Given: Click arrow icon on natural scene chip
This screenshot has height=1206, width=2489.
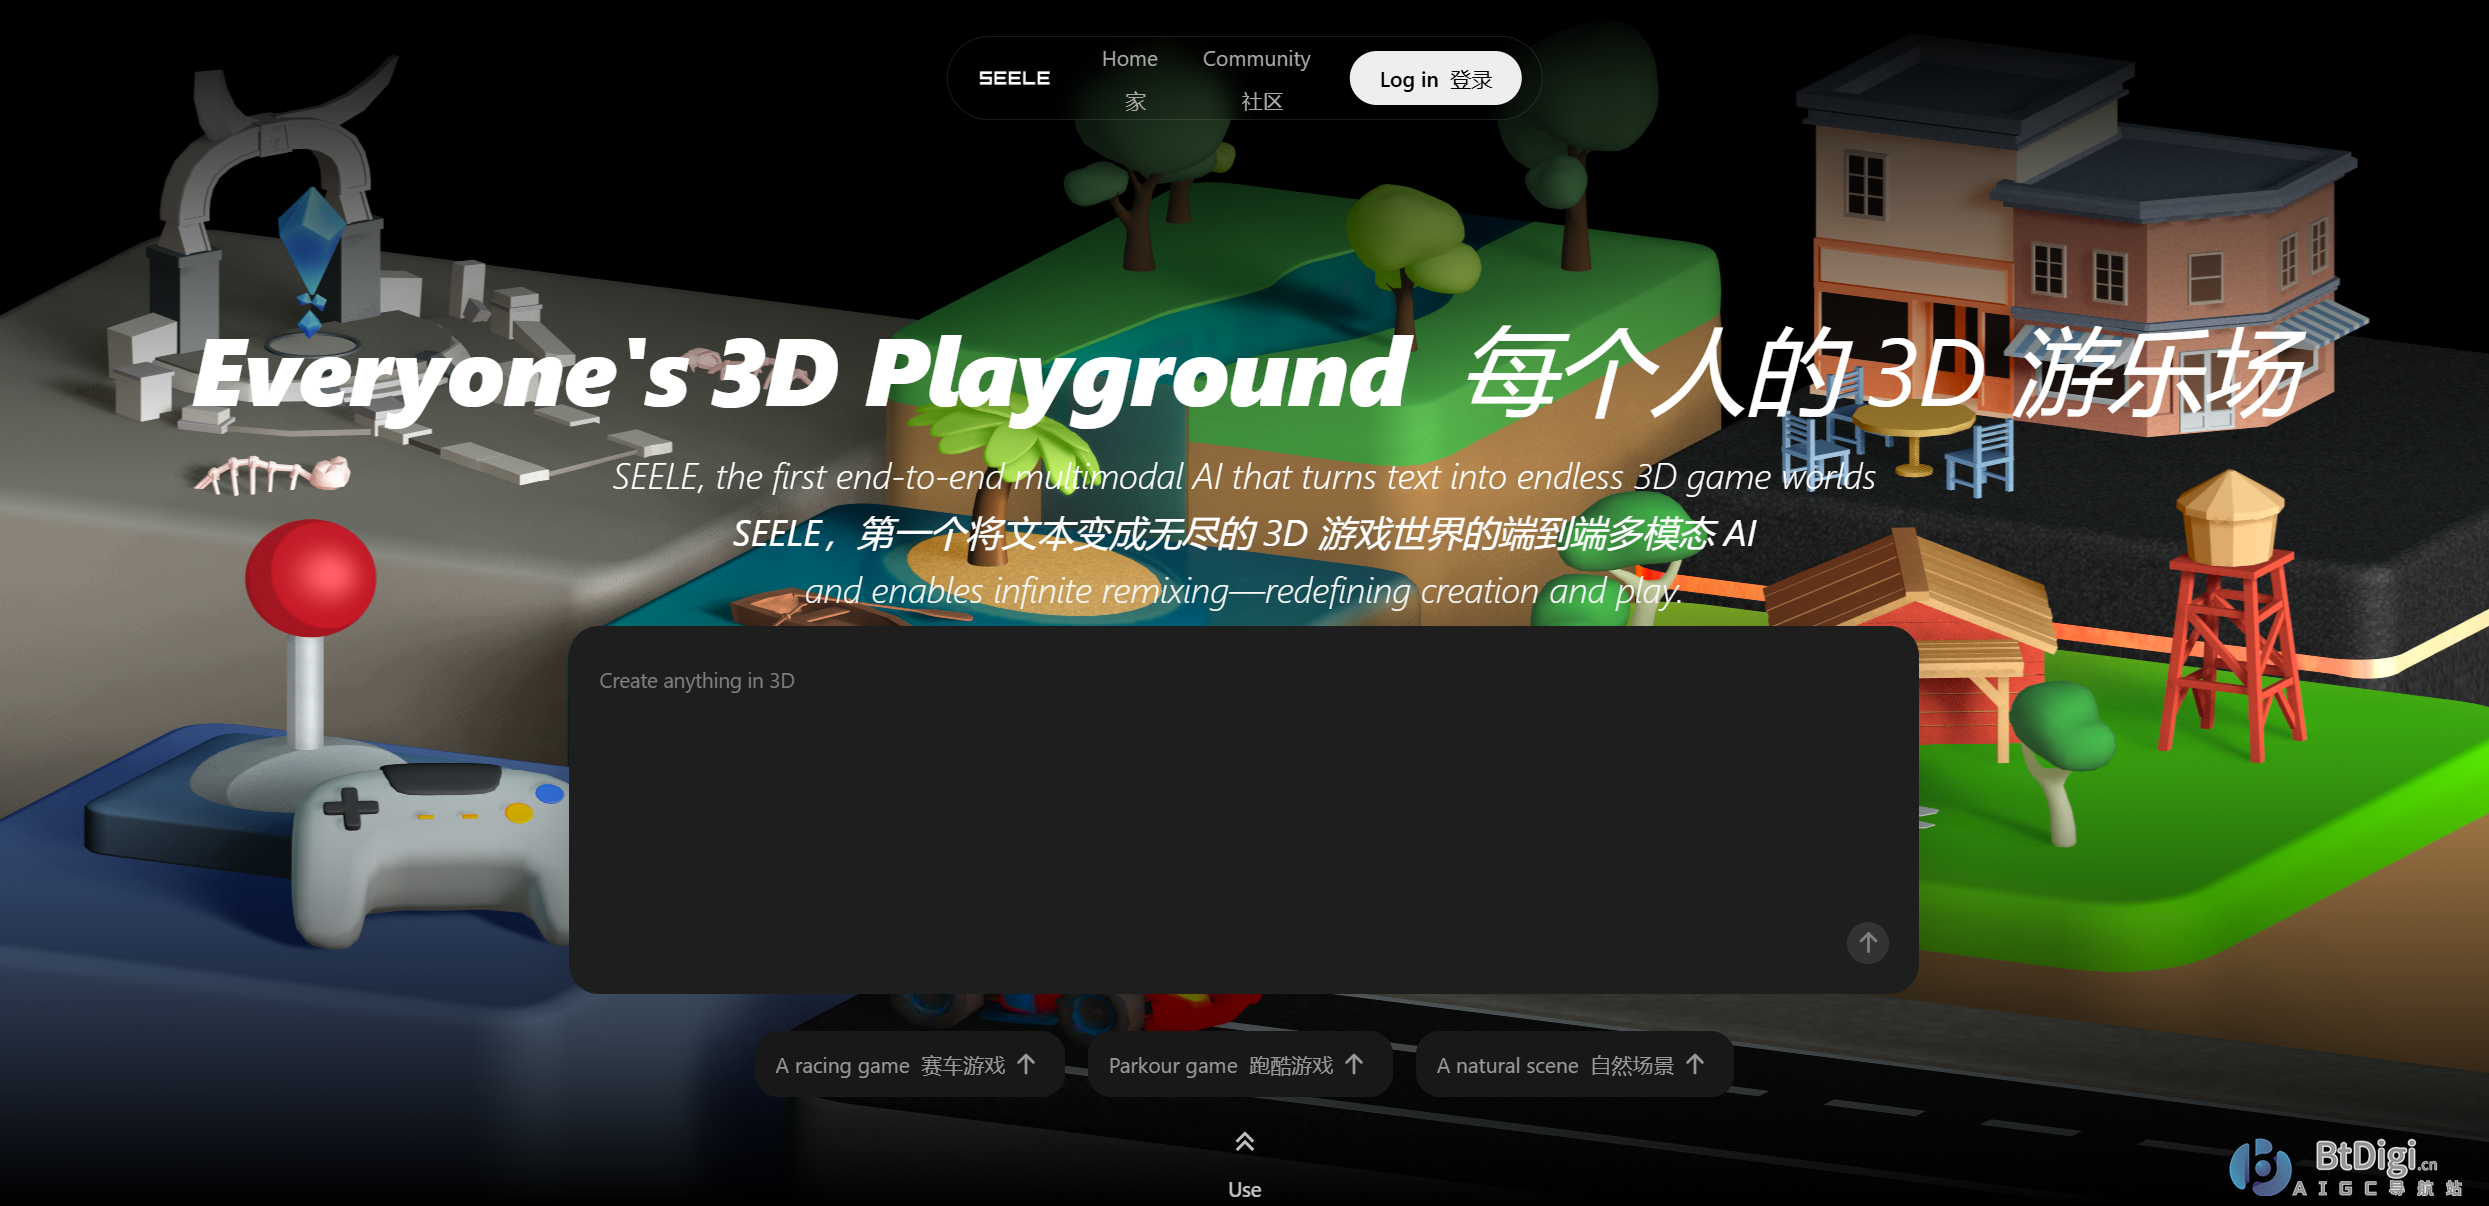Looking at the screenshot, I should point(1696,1064).
